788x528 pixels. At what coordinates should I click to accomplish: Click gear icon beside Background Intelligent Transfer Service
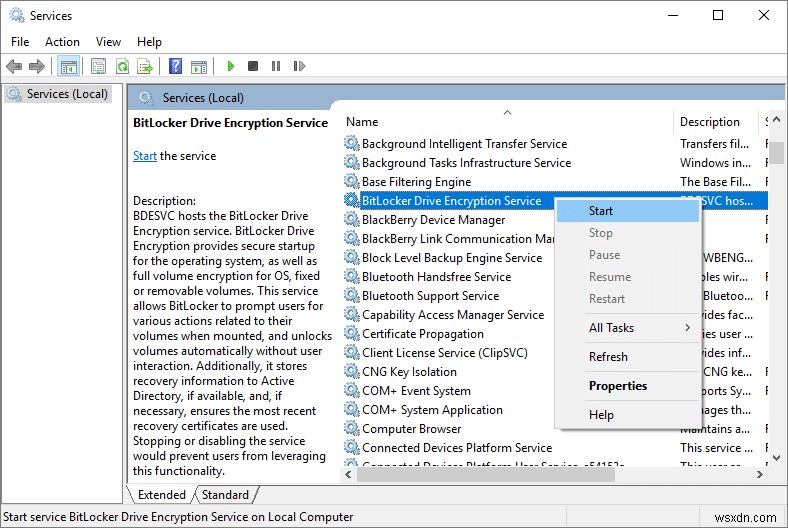tap(351, 143)
